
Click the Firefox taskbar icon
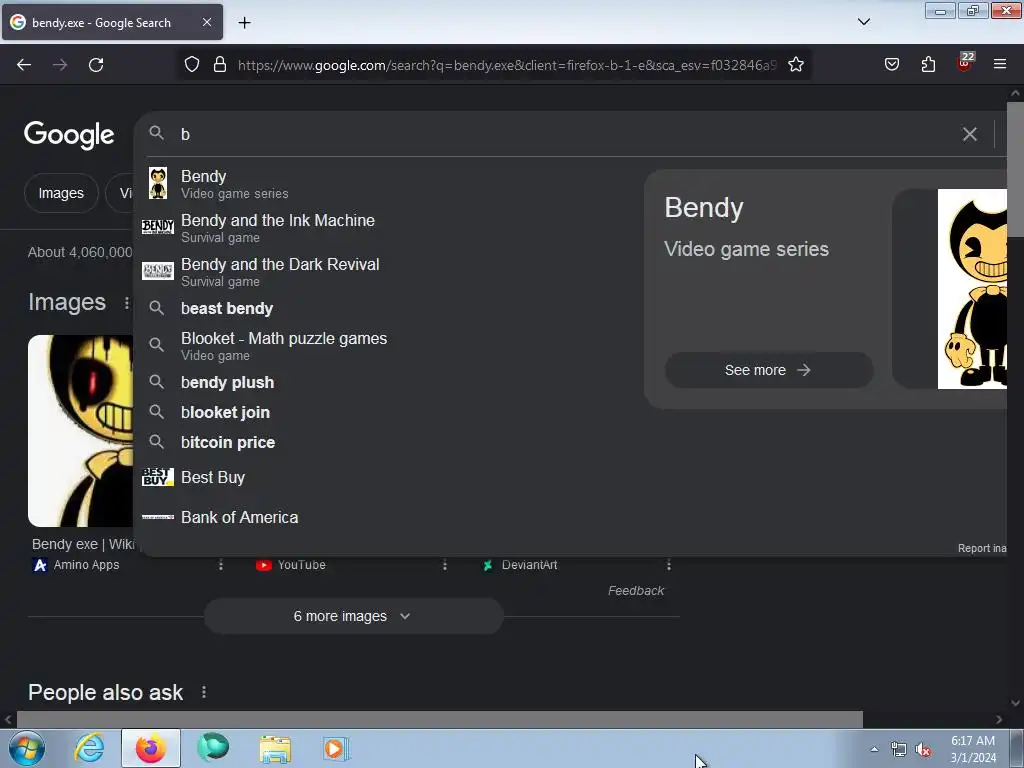(x=151, y=748)
